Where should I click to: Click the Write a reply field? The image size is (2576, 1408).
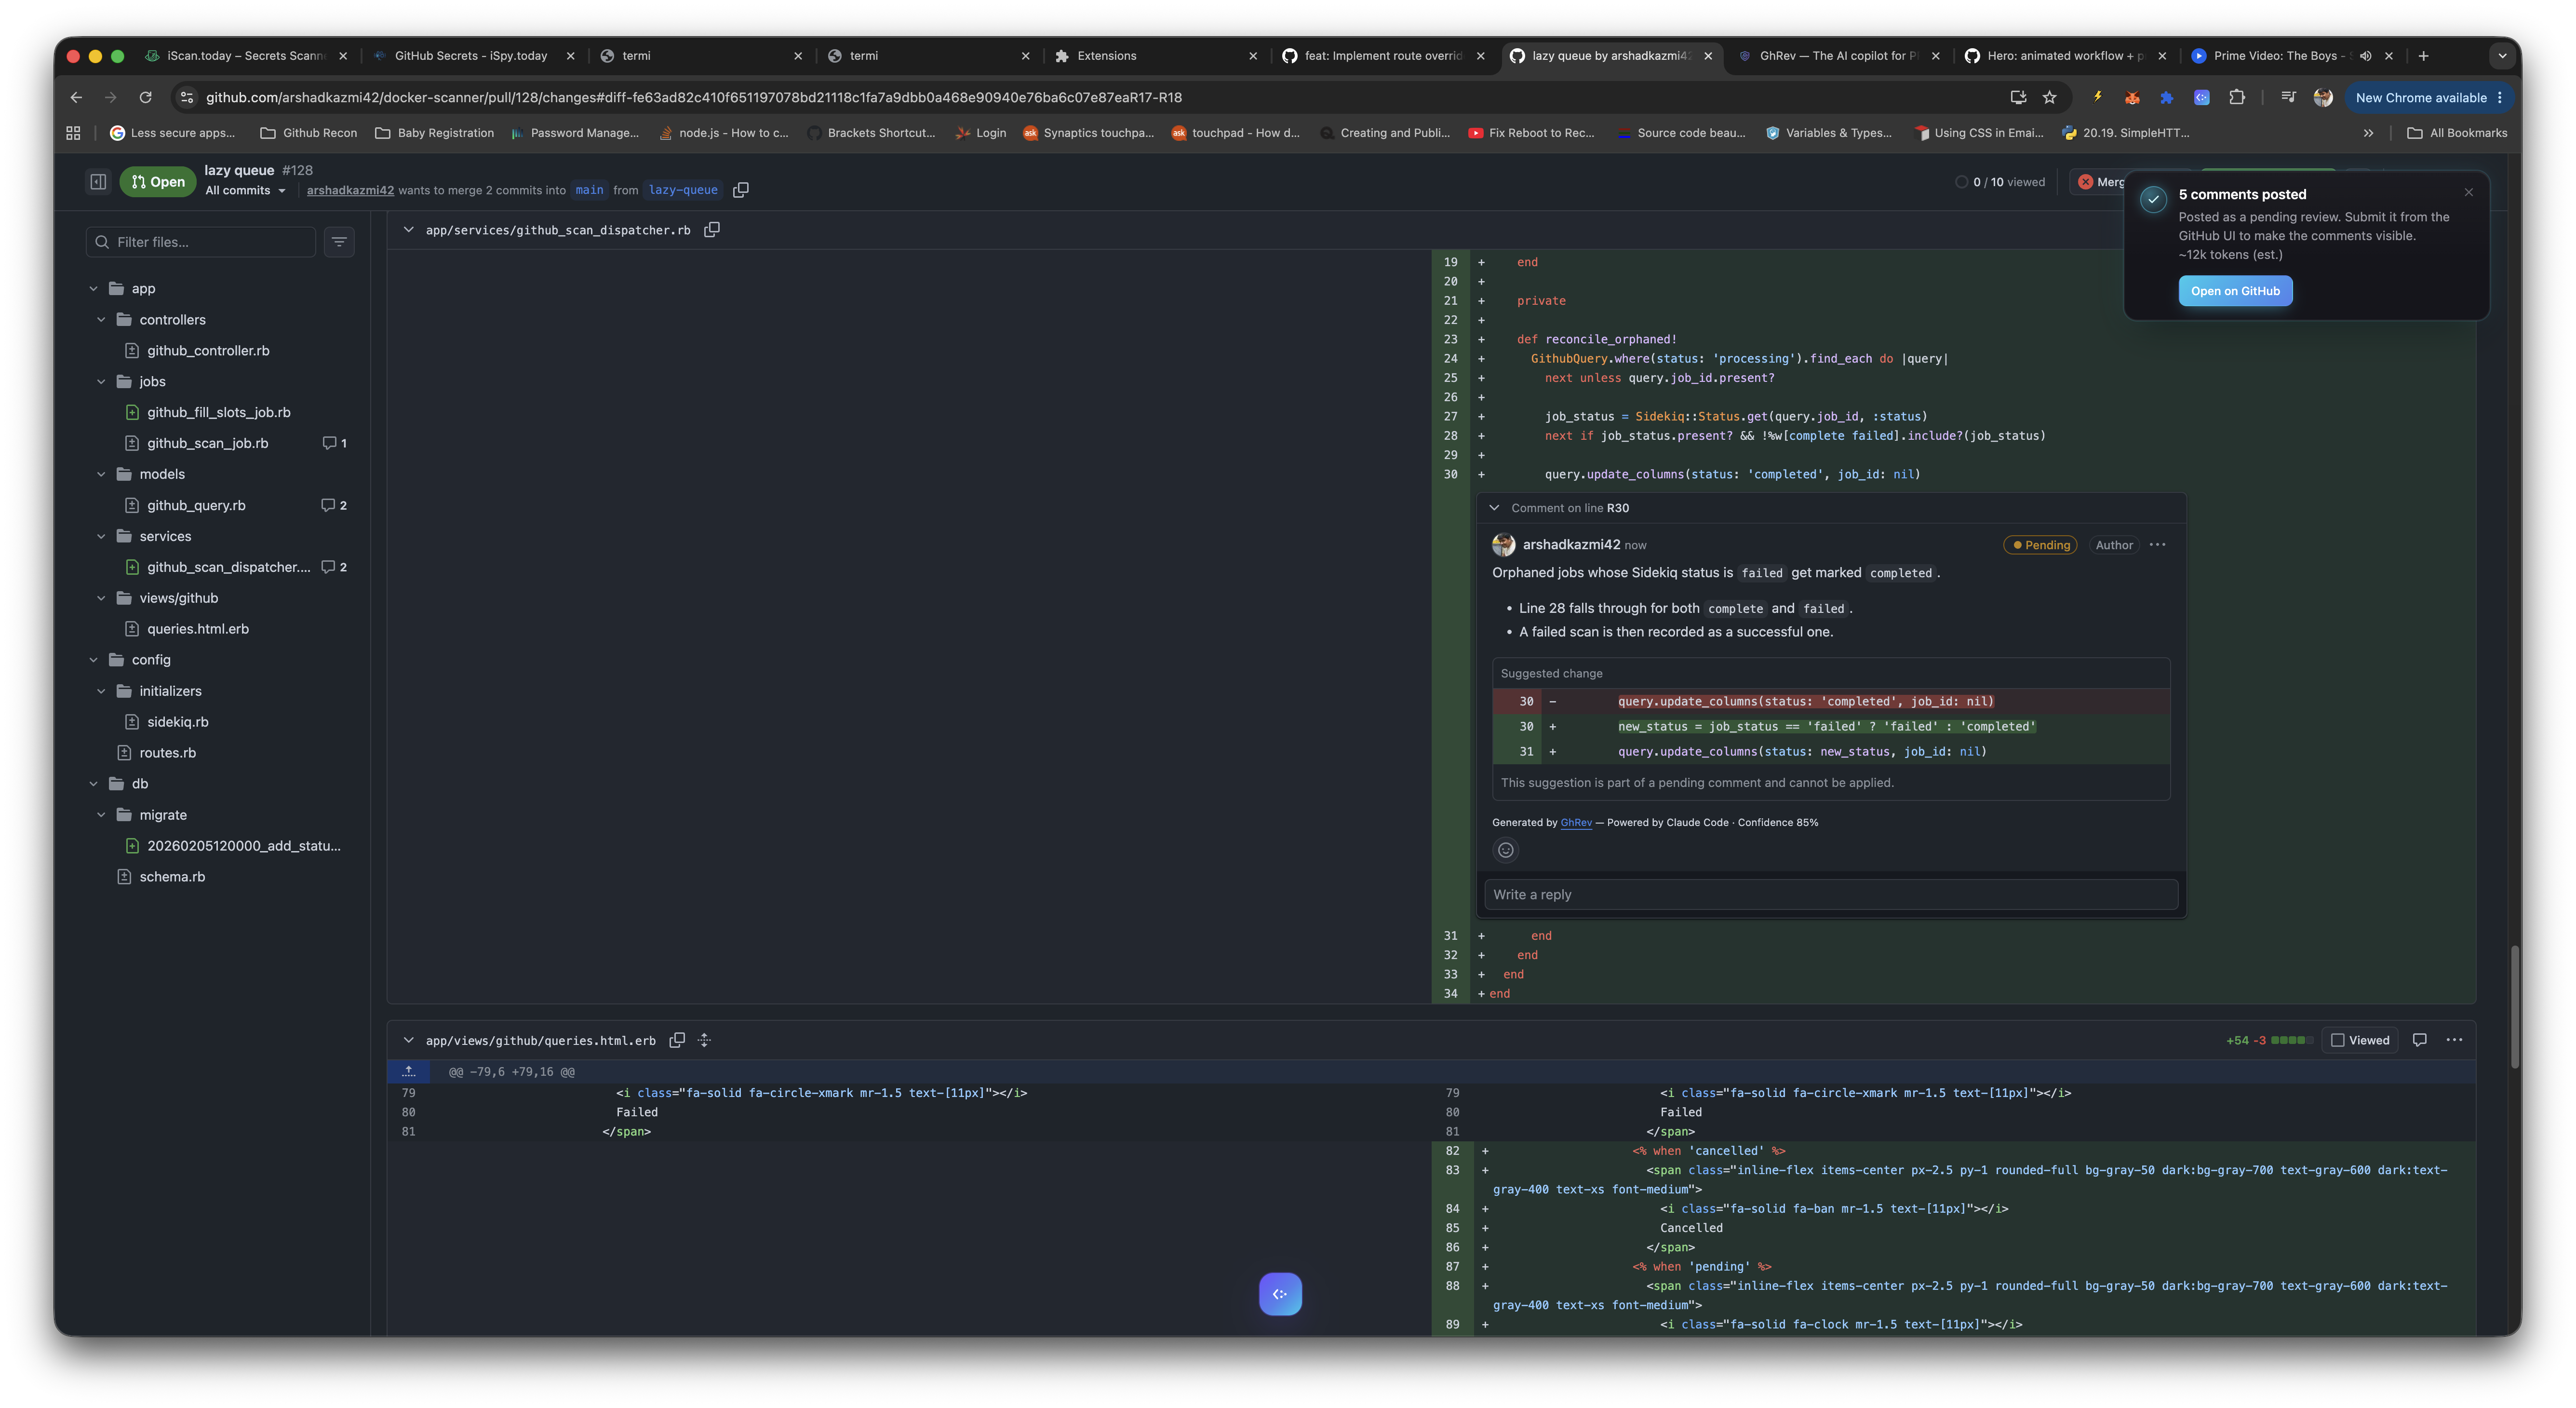click(x=1830, y=895)
